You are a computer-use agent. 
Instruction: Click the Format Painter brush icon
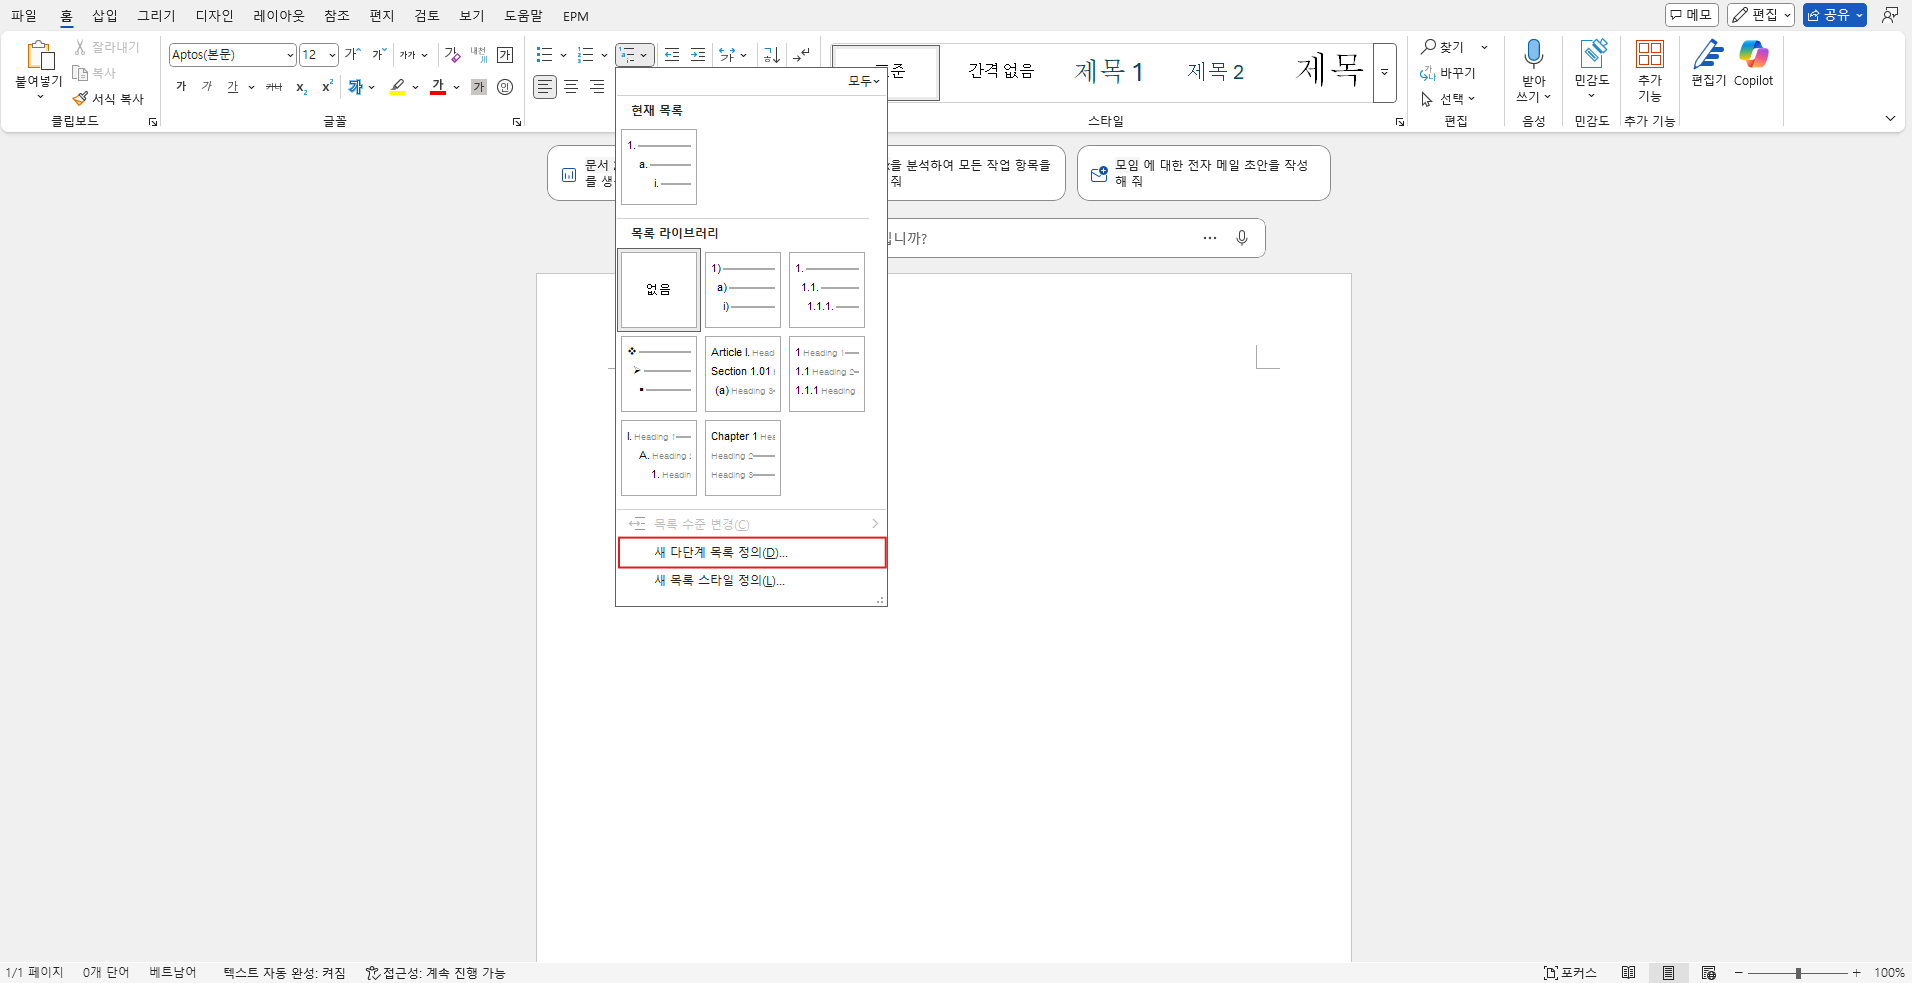(80, 98)
